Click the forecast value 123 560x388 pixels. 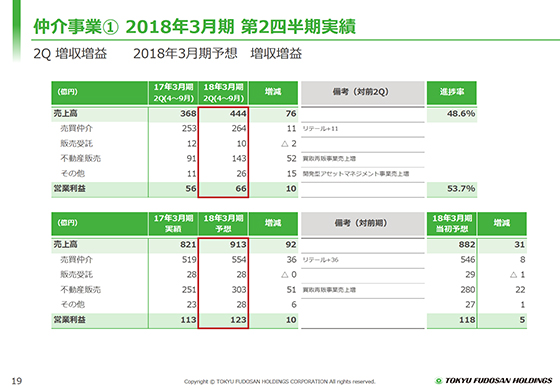point(238,319)
